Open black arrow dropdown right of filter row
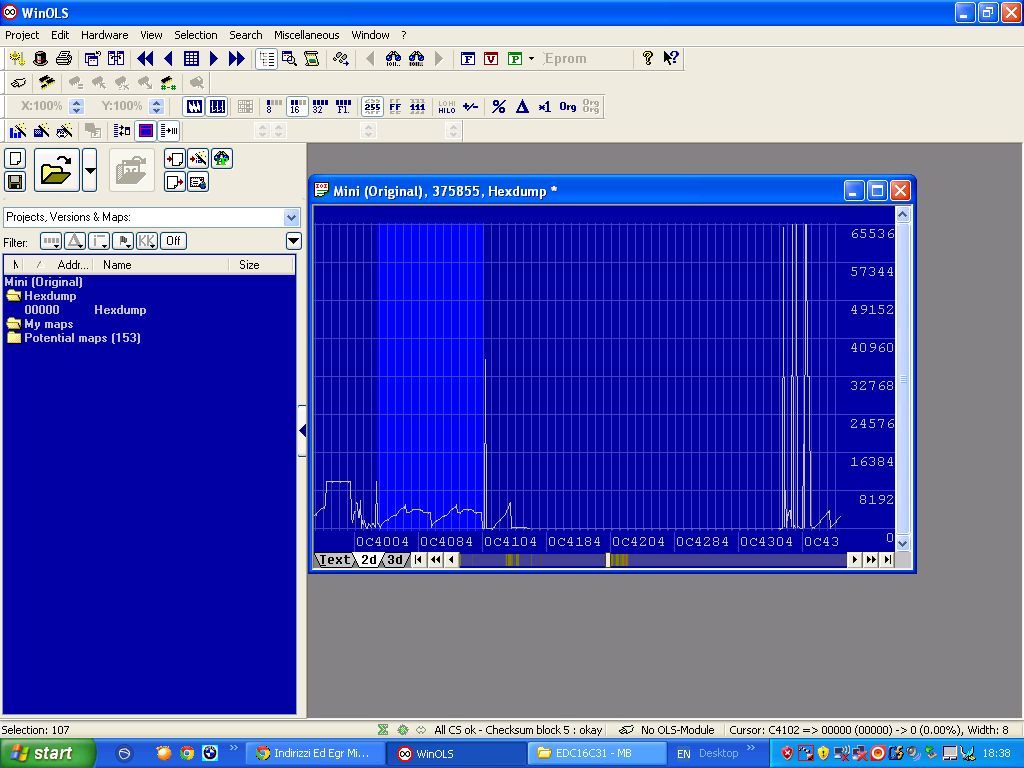 coord(293,242)
